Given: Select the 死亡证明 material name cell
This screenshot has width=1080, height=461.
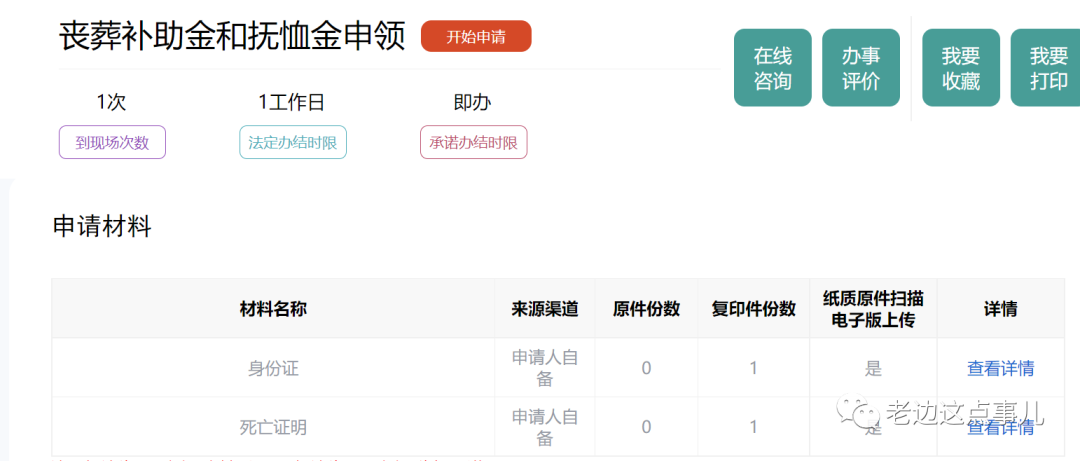Looking at the screenshot, I should (x=273, y=428).
